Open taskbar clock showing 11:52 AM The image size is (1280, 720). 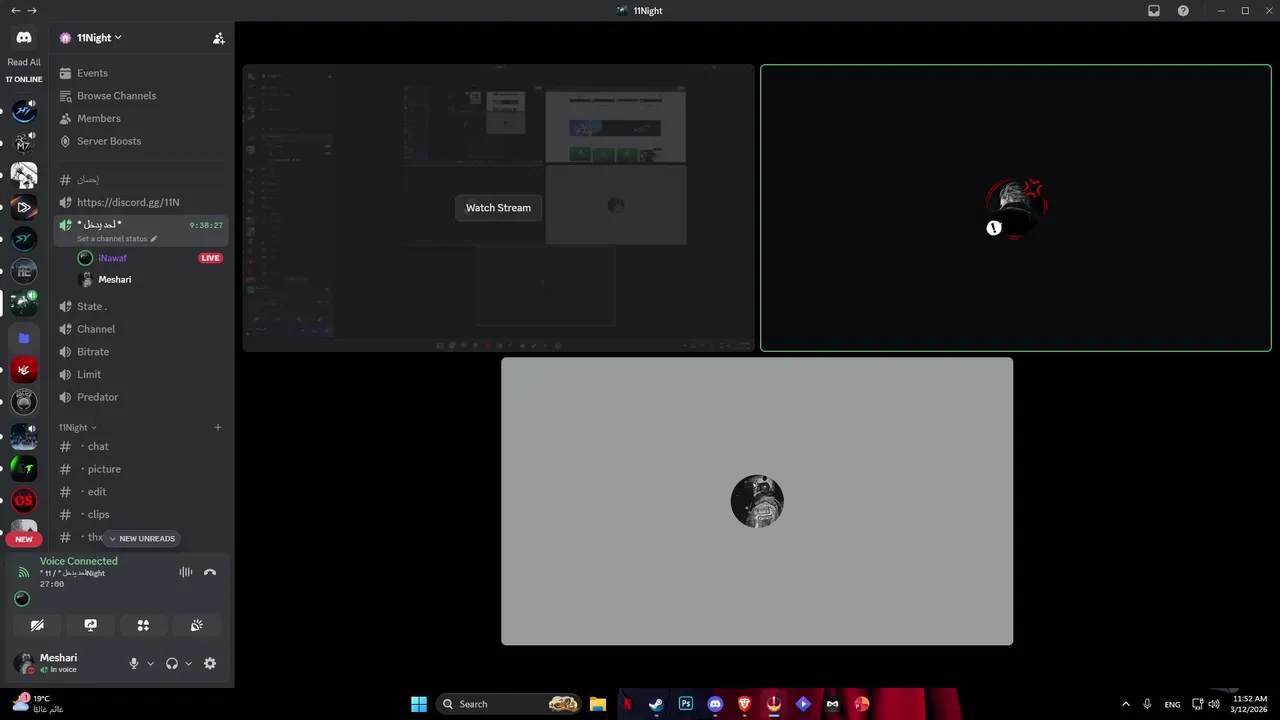pos(1250,704)
